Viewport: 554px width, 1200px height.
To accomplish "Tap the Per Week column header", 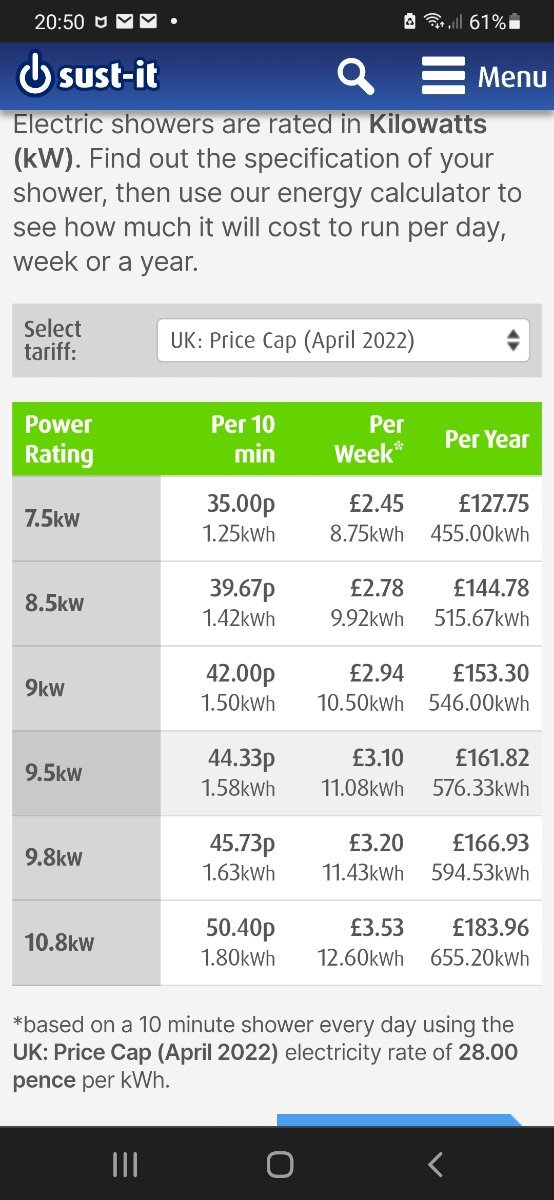I will [x=369, y=439].
